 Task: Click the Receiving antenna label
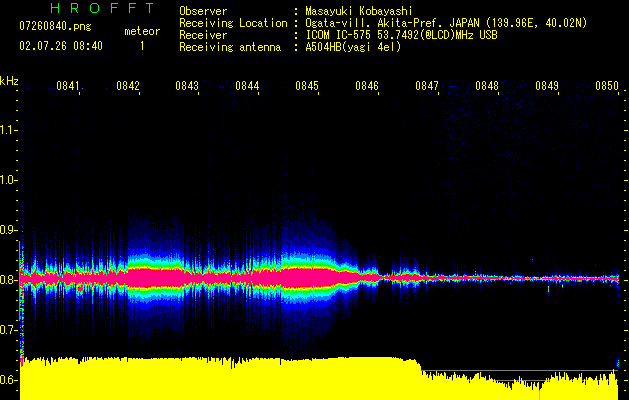(x=230, y=47)
